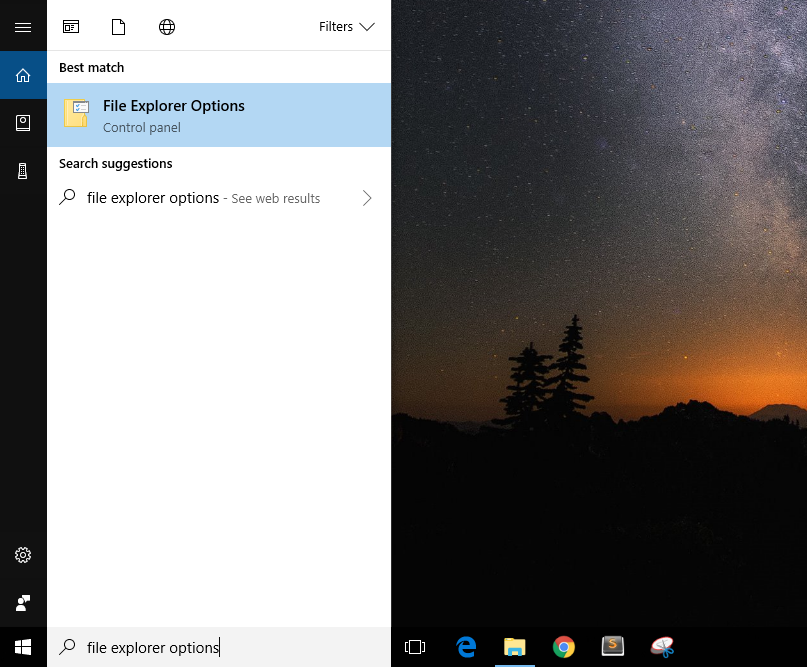Click the Start button

[x=18, y=647]
